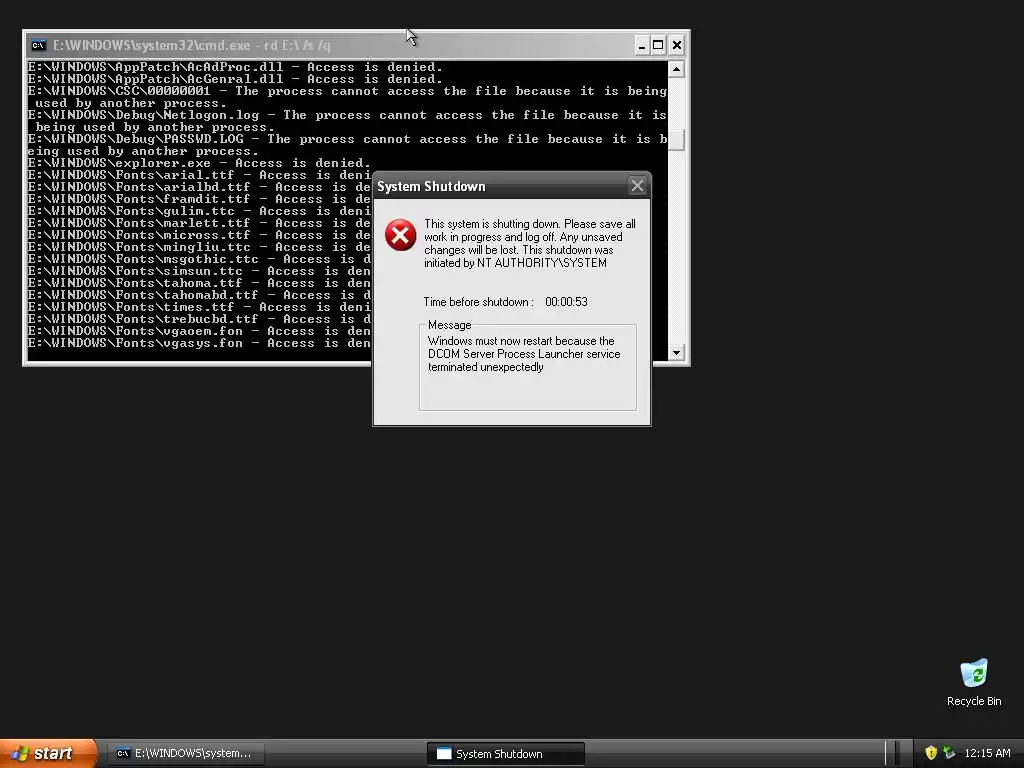Click the Fonts\marlett.ttf output line

tap(199, 223)
